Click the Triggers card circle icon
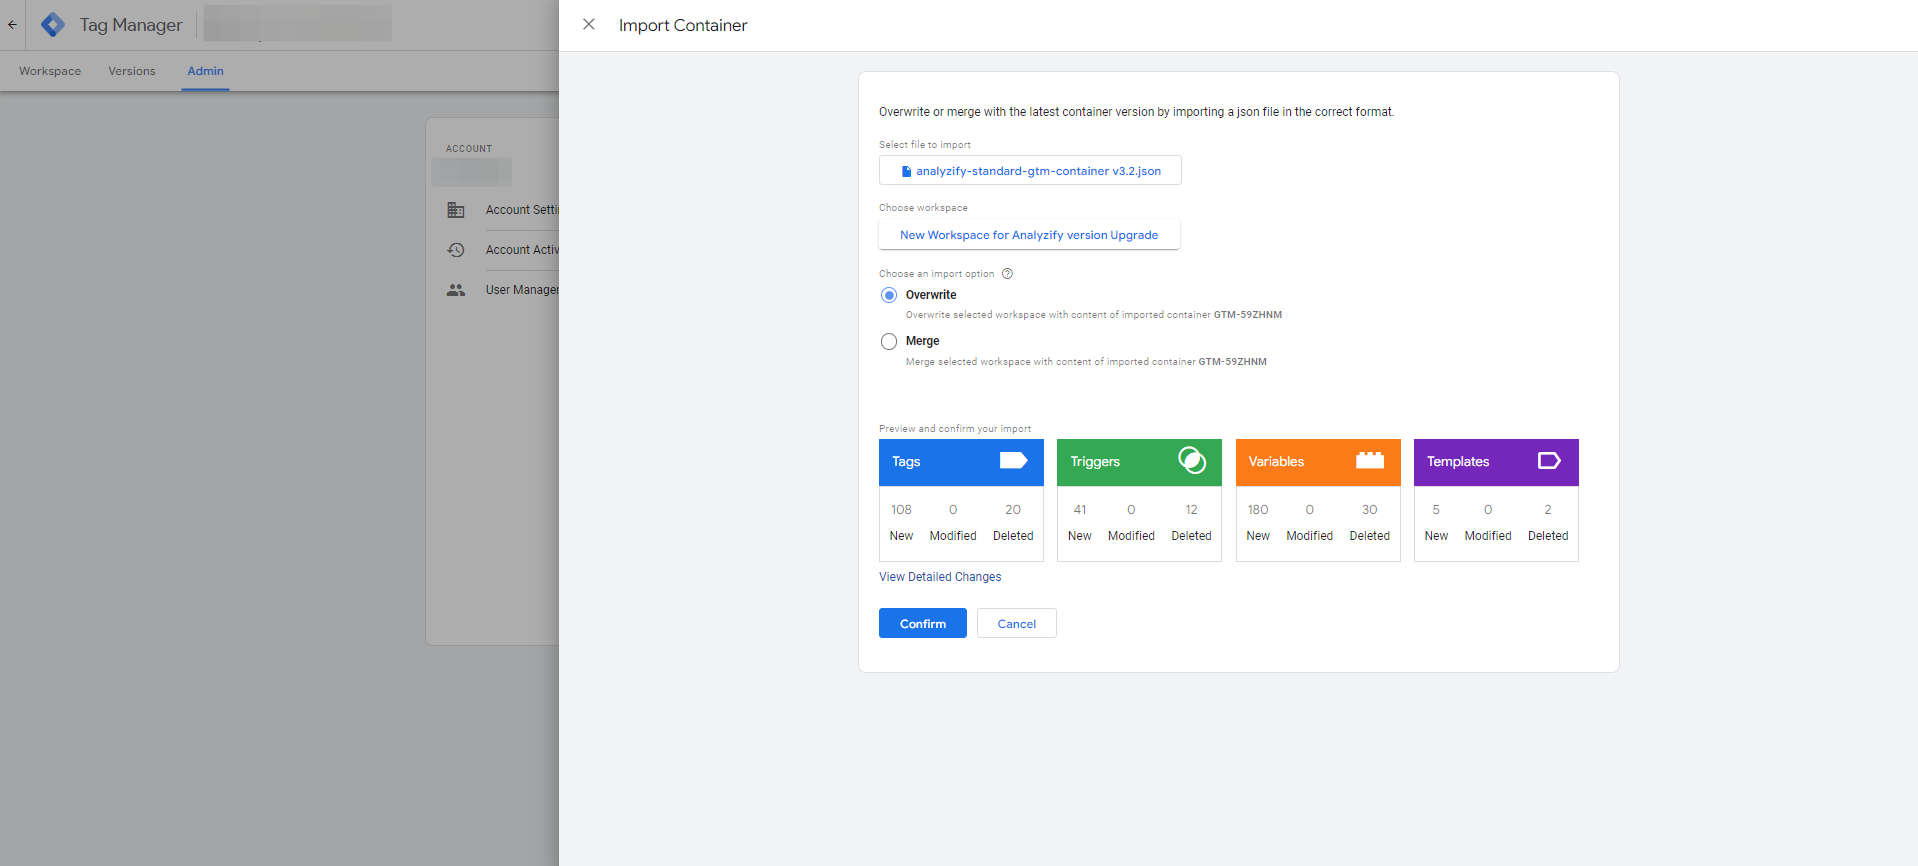 1191,460
